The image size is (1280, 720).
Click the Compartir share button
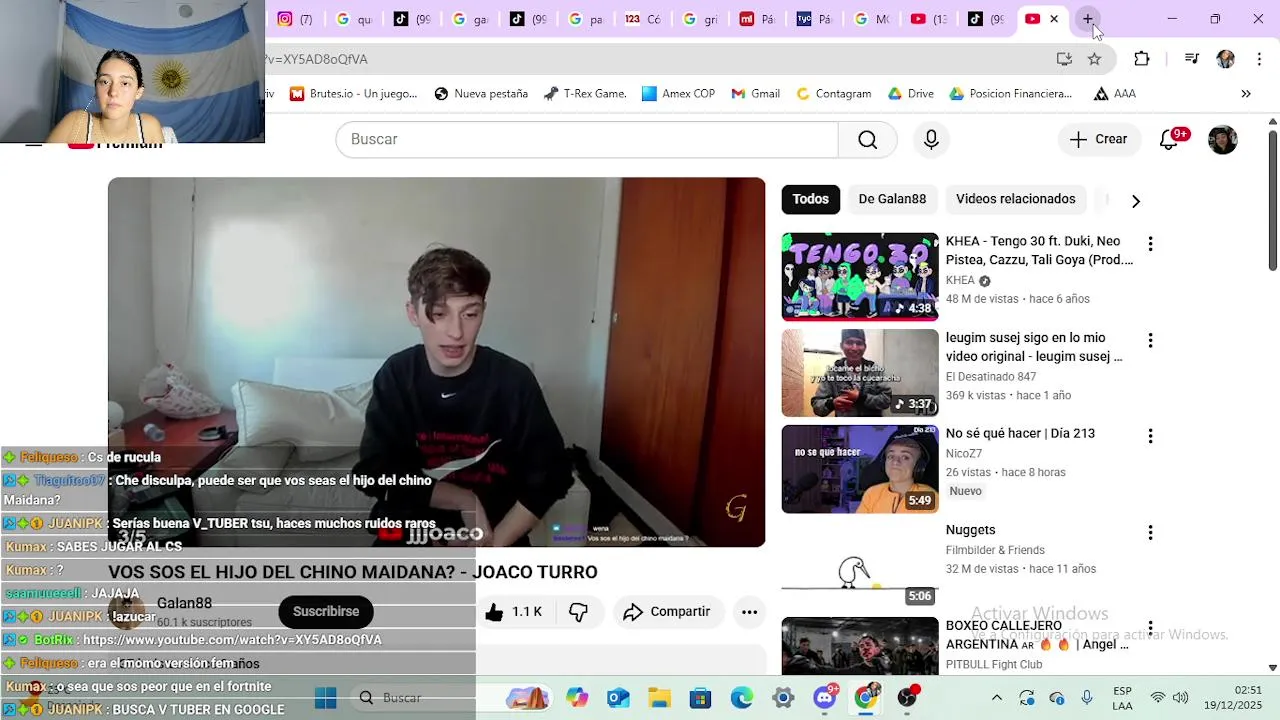(x=666, y=612)
